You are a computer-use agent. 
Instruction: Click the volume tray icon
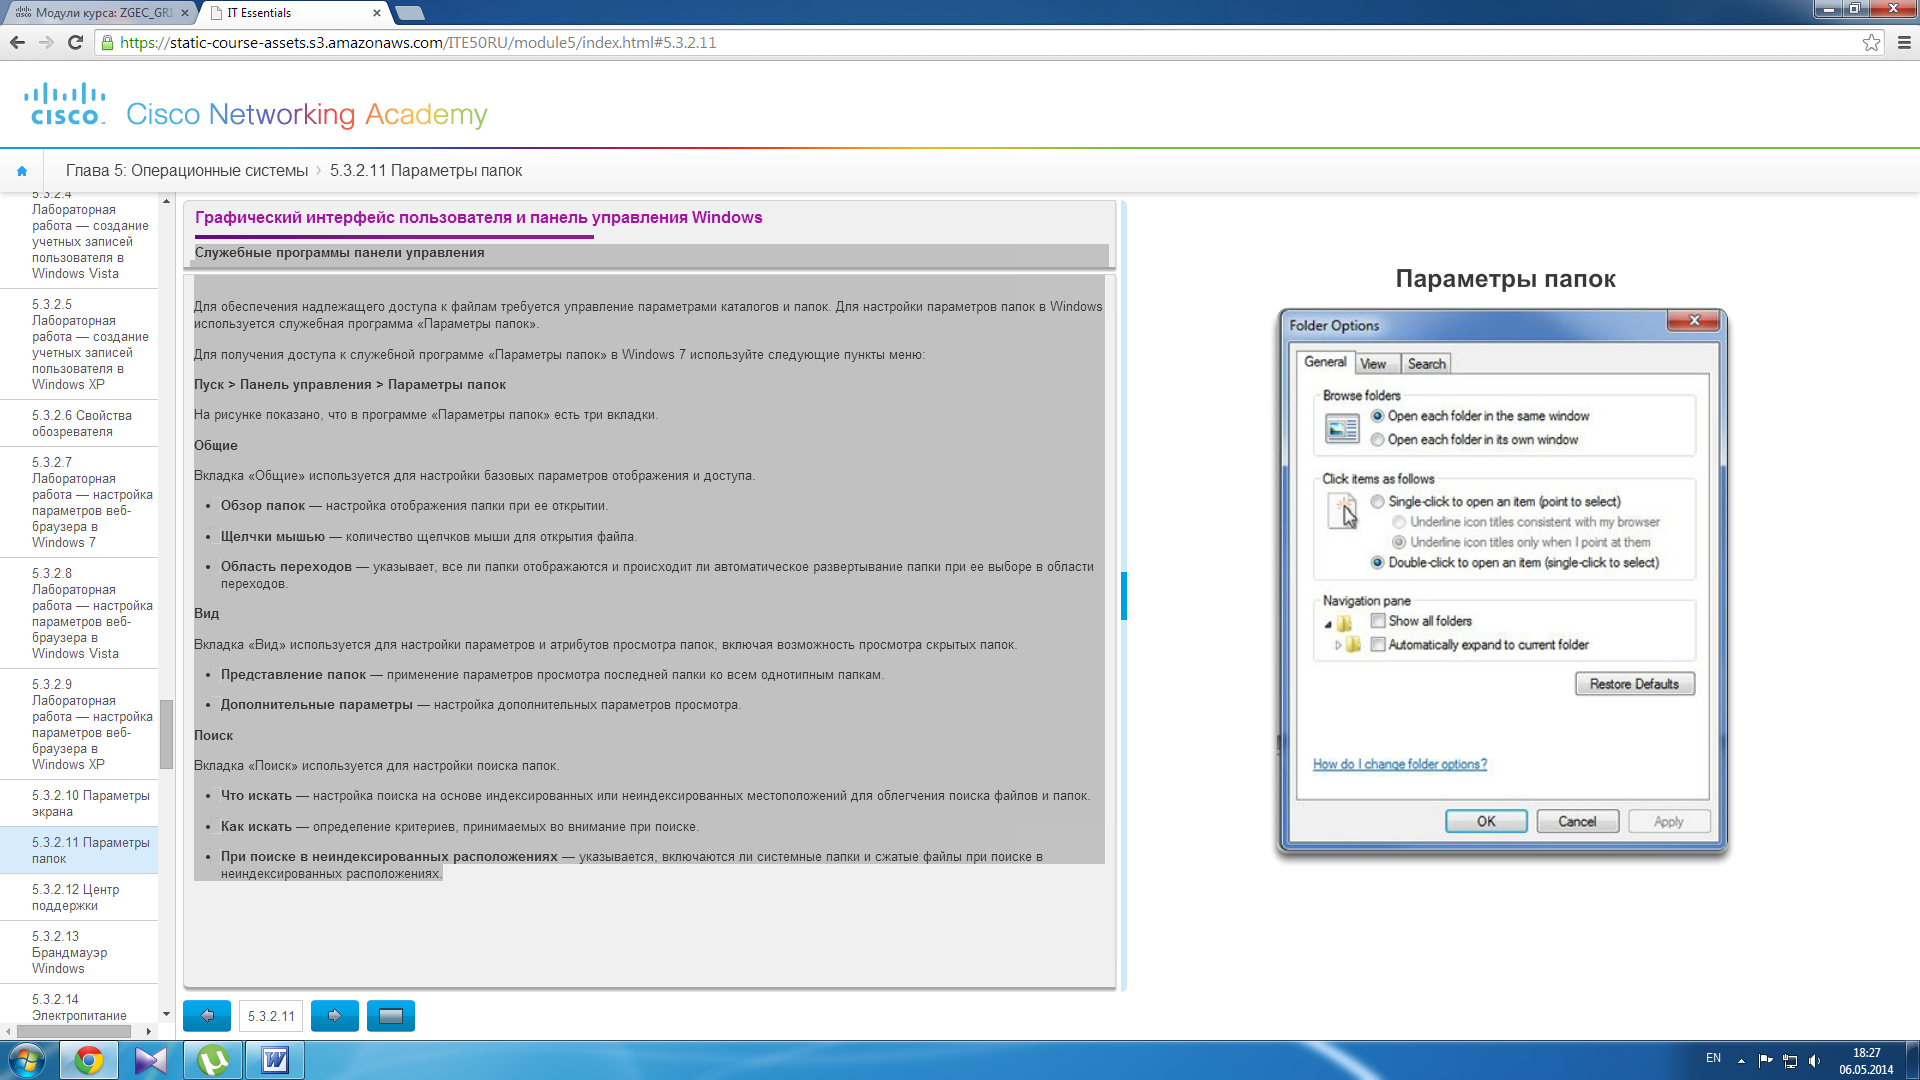click(x=1814, y=1060)
